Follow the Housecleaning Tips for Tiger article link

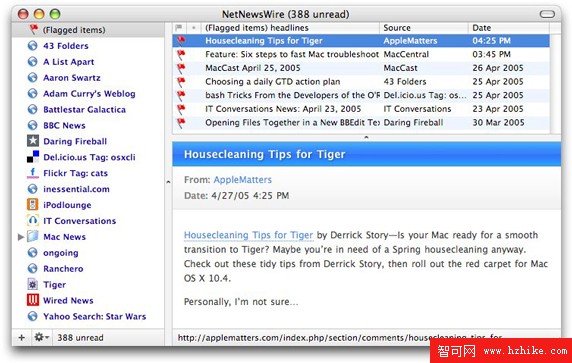(x=248, y=235)
